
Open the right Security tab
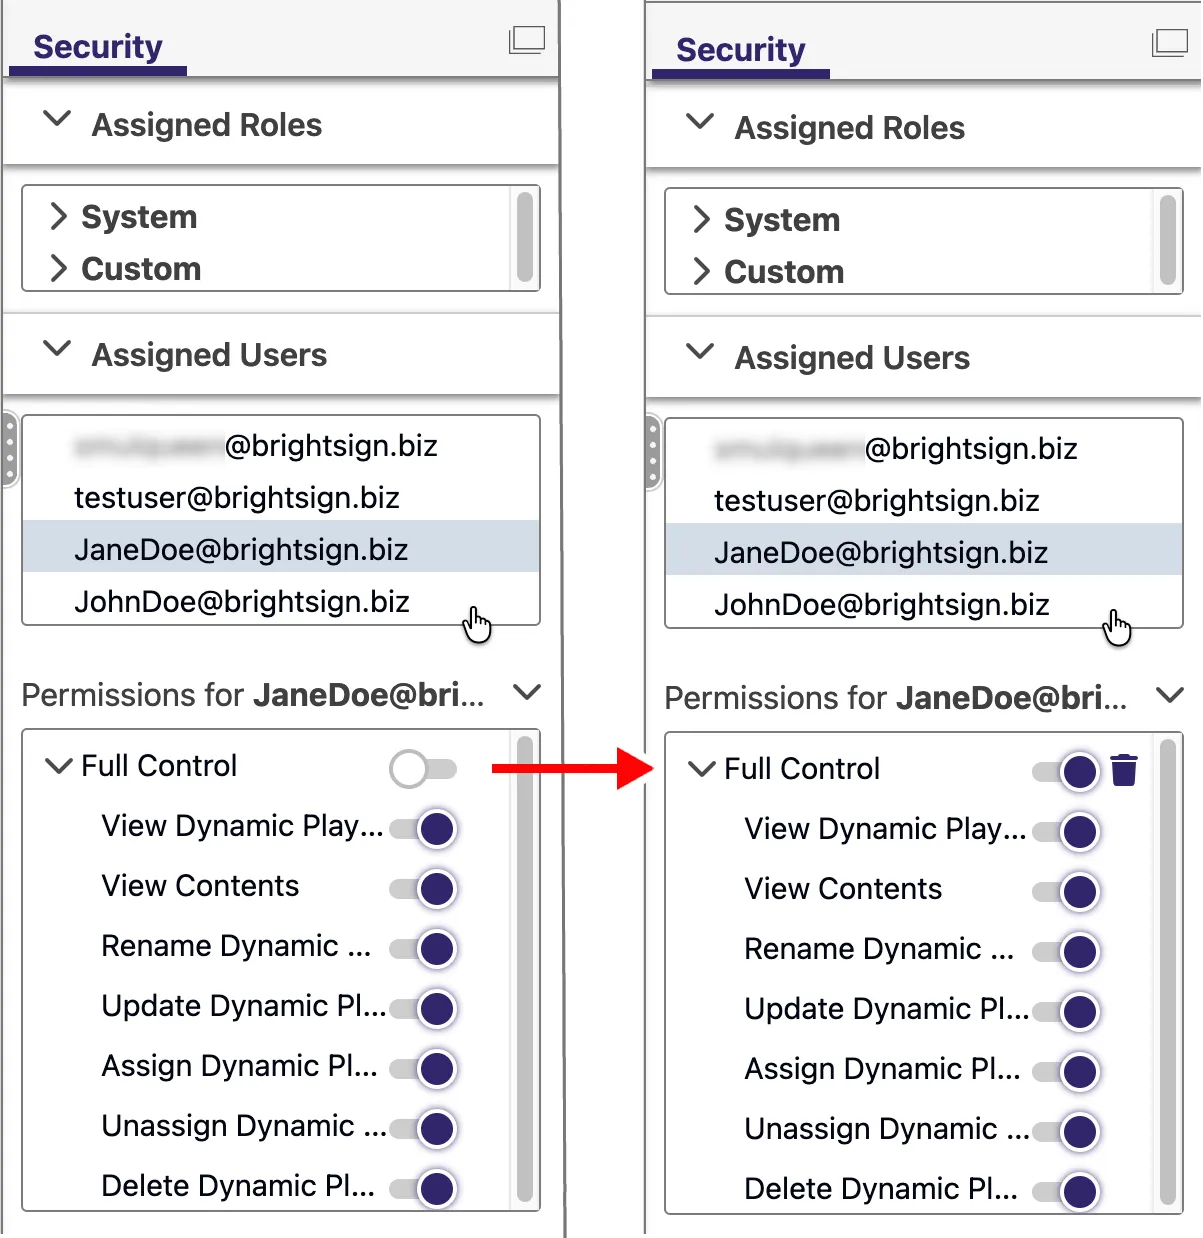point(741,50)
